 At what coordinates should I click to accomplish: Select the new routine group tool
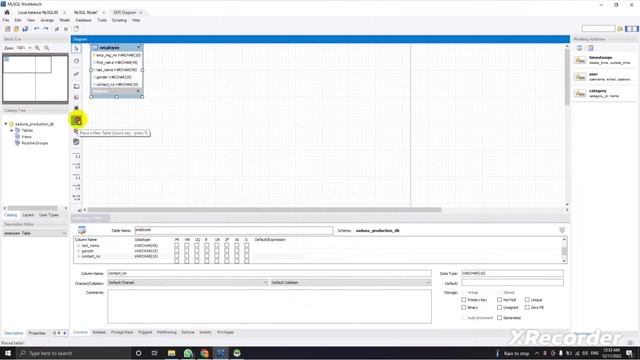[x=76, y=142]
